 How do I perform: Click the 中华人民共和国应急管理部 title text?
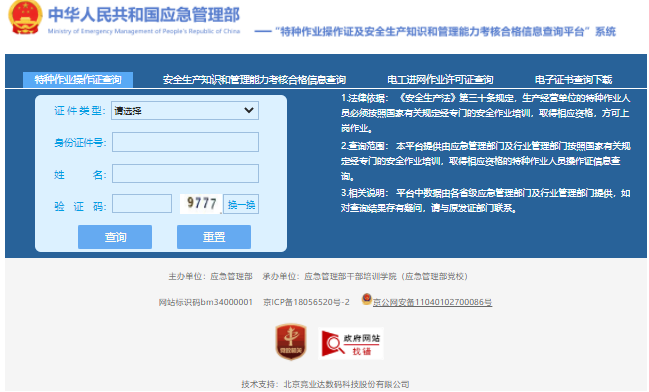[144, 14]
